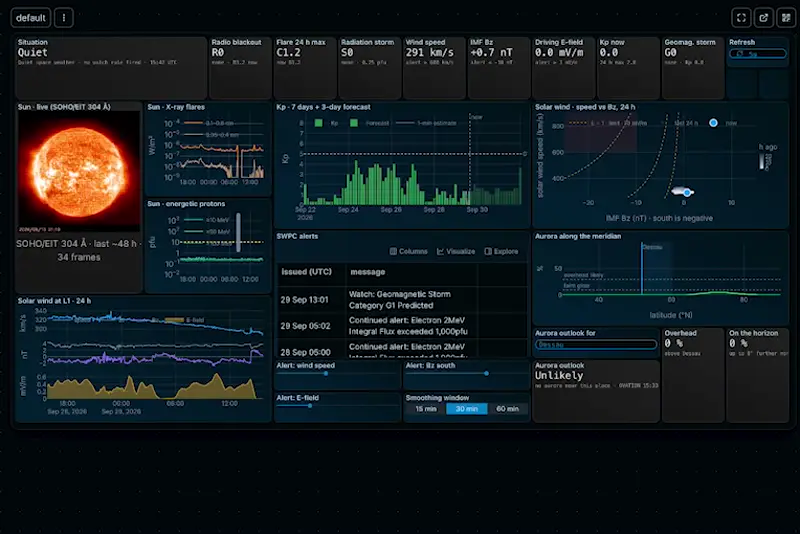Toggle the 0.1-0.8 nm X-ray legend entry
The image size is (800, 534).
(x=209, y=123)
